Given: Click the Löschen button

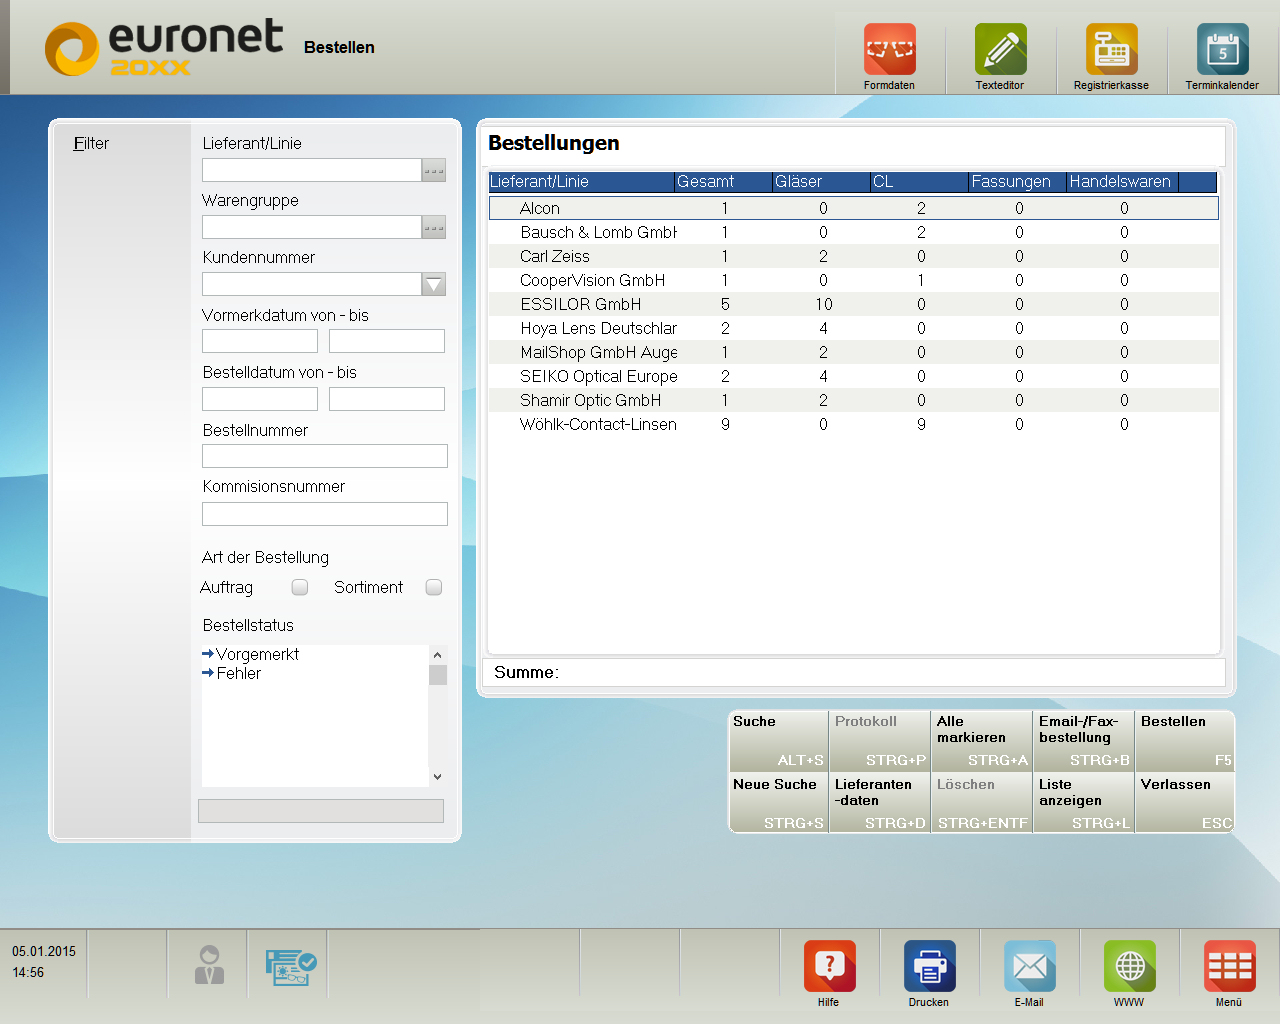Looking at the screenshot, I should tap(982, 803).
